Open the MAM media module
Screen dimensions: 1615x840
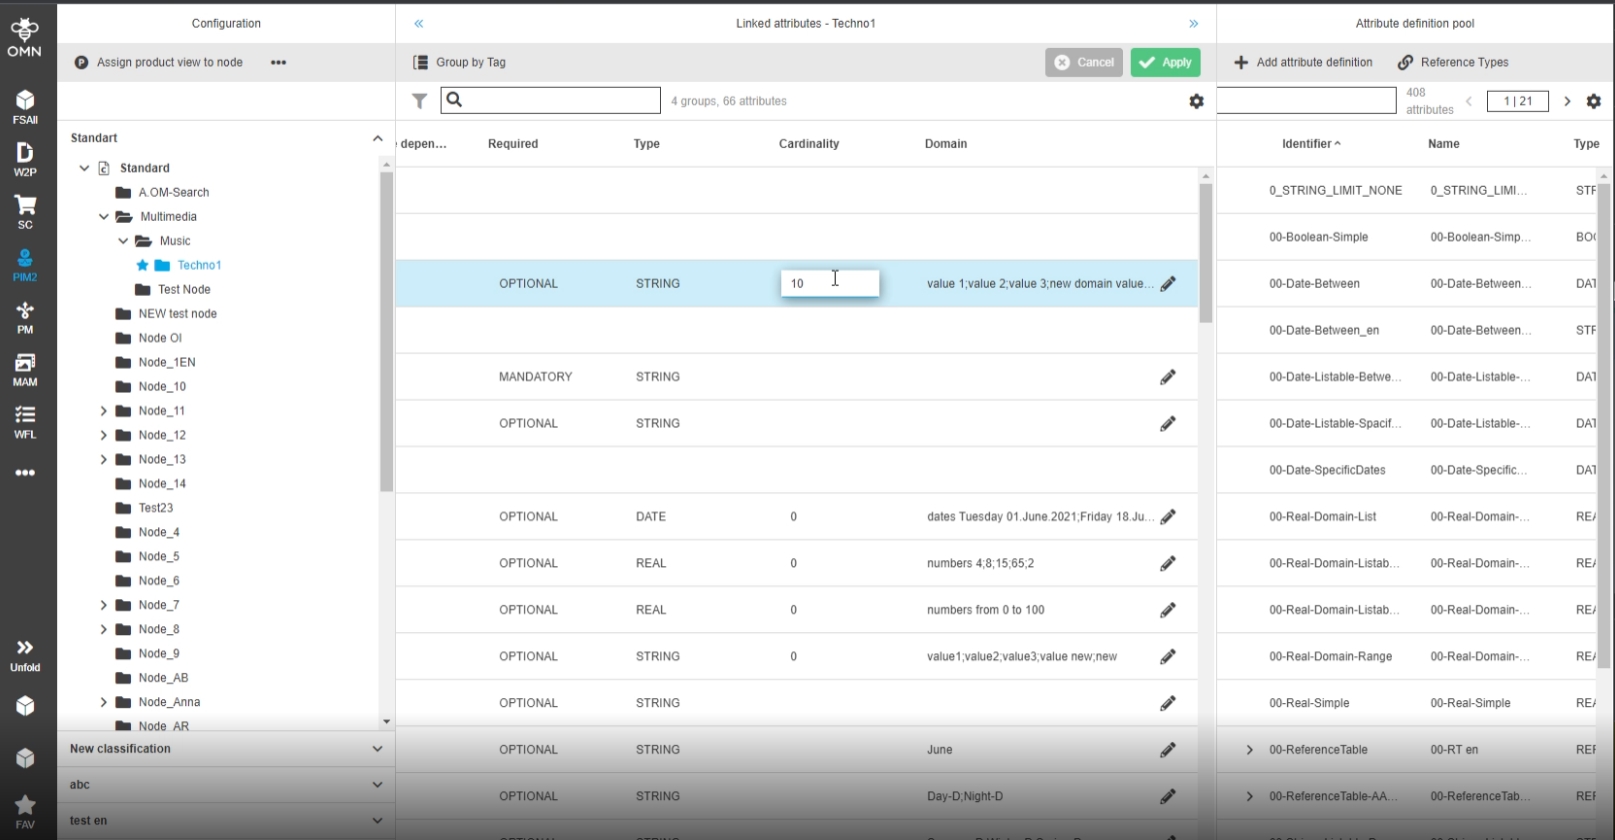click(25, 369)
